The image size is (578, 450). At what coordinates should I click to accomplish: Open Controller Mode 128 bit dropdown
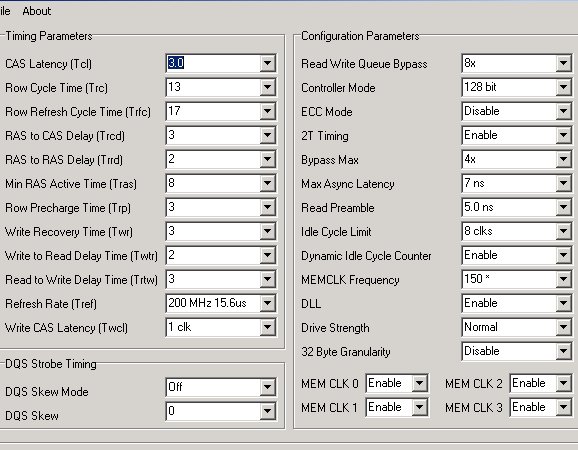pyautogui.click(x=564, y=87)
